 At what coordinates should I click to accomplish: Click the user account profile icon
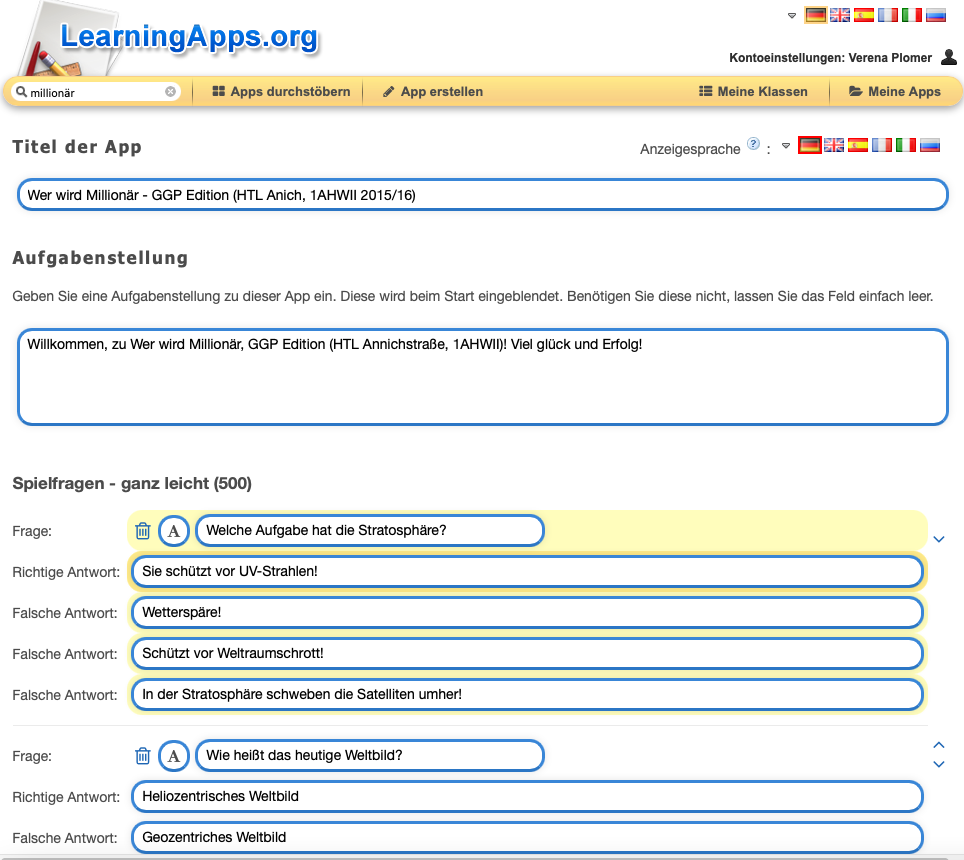pyautogui.click(x=949, y=57)
